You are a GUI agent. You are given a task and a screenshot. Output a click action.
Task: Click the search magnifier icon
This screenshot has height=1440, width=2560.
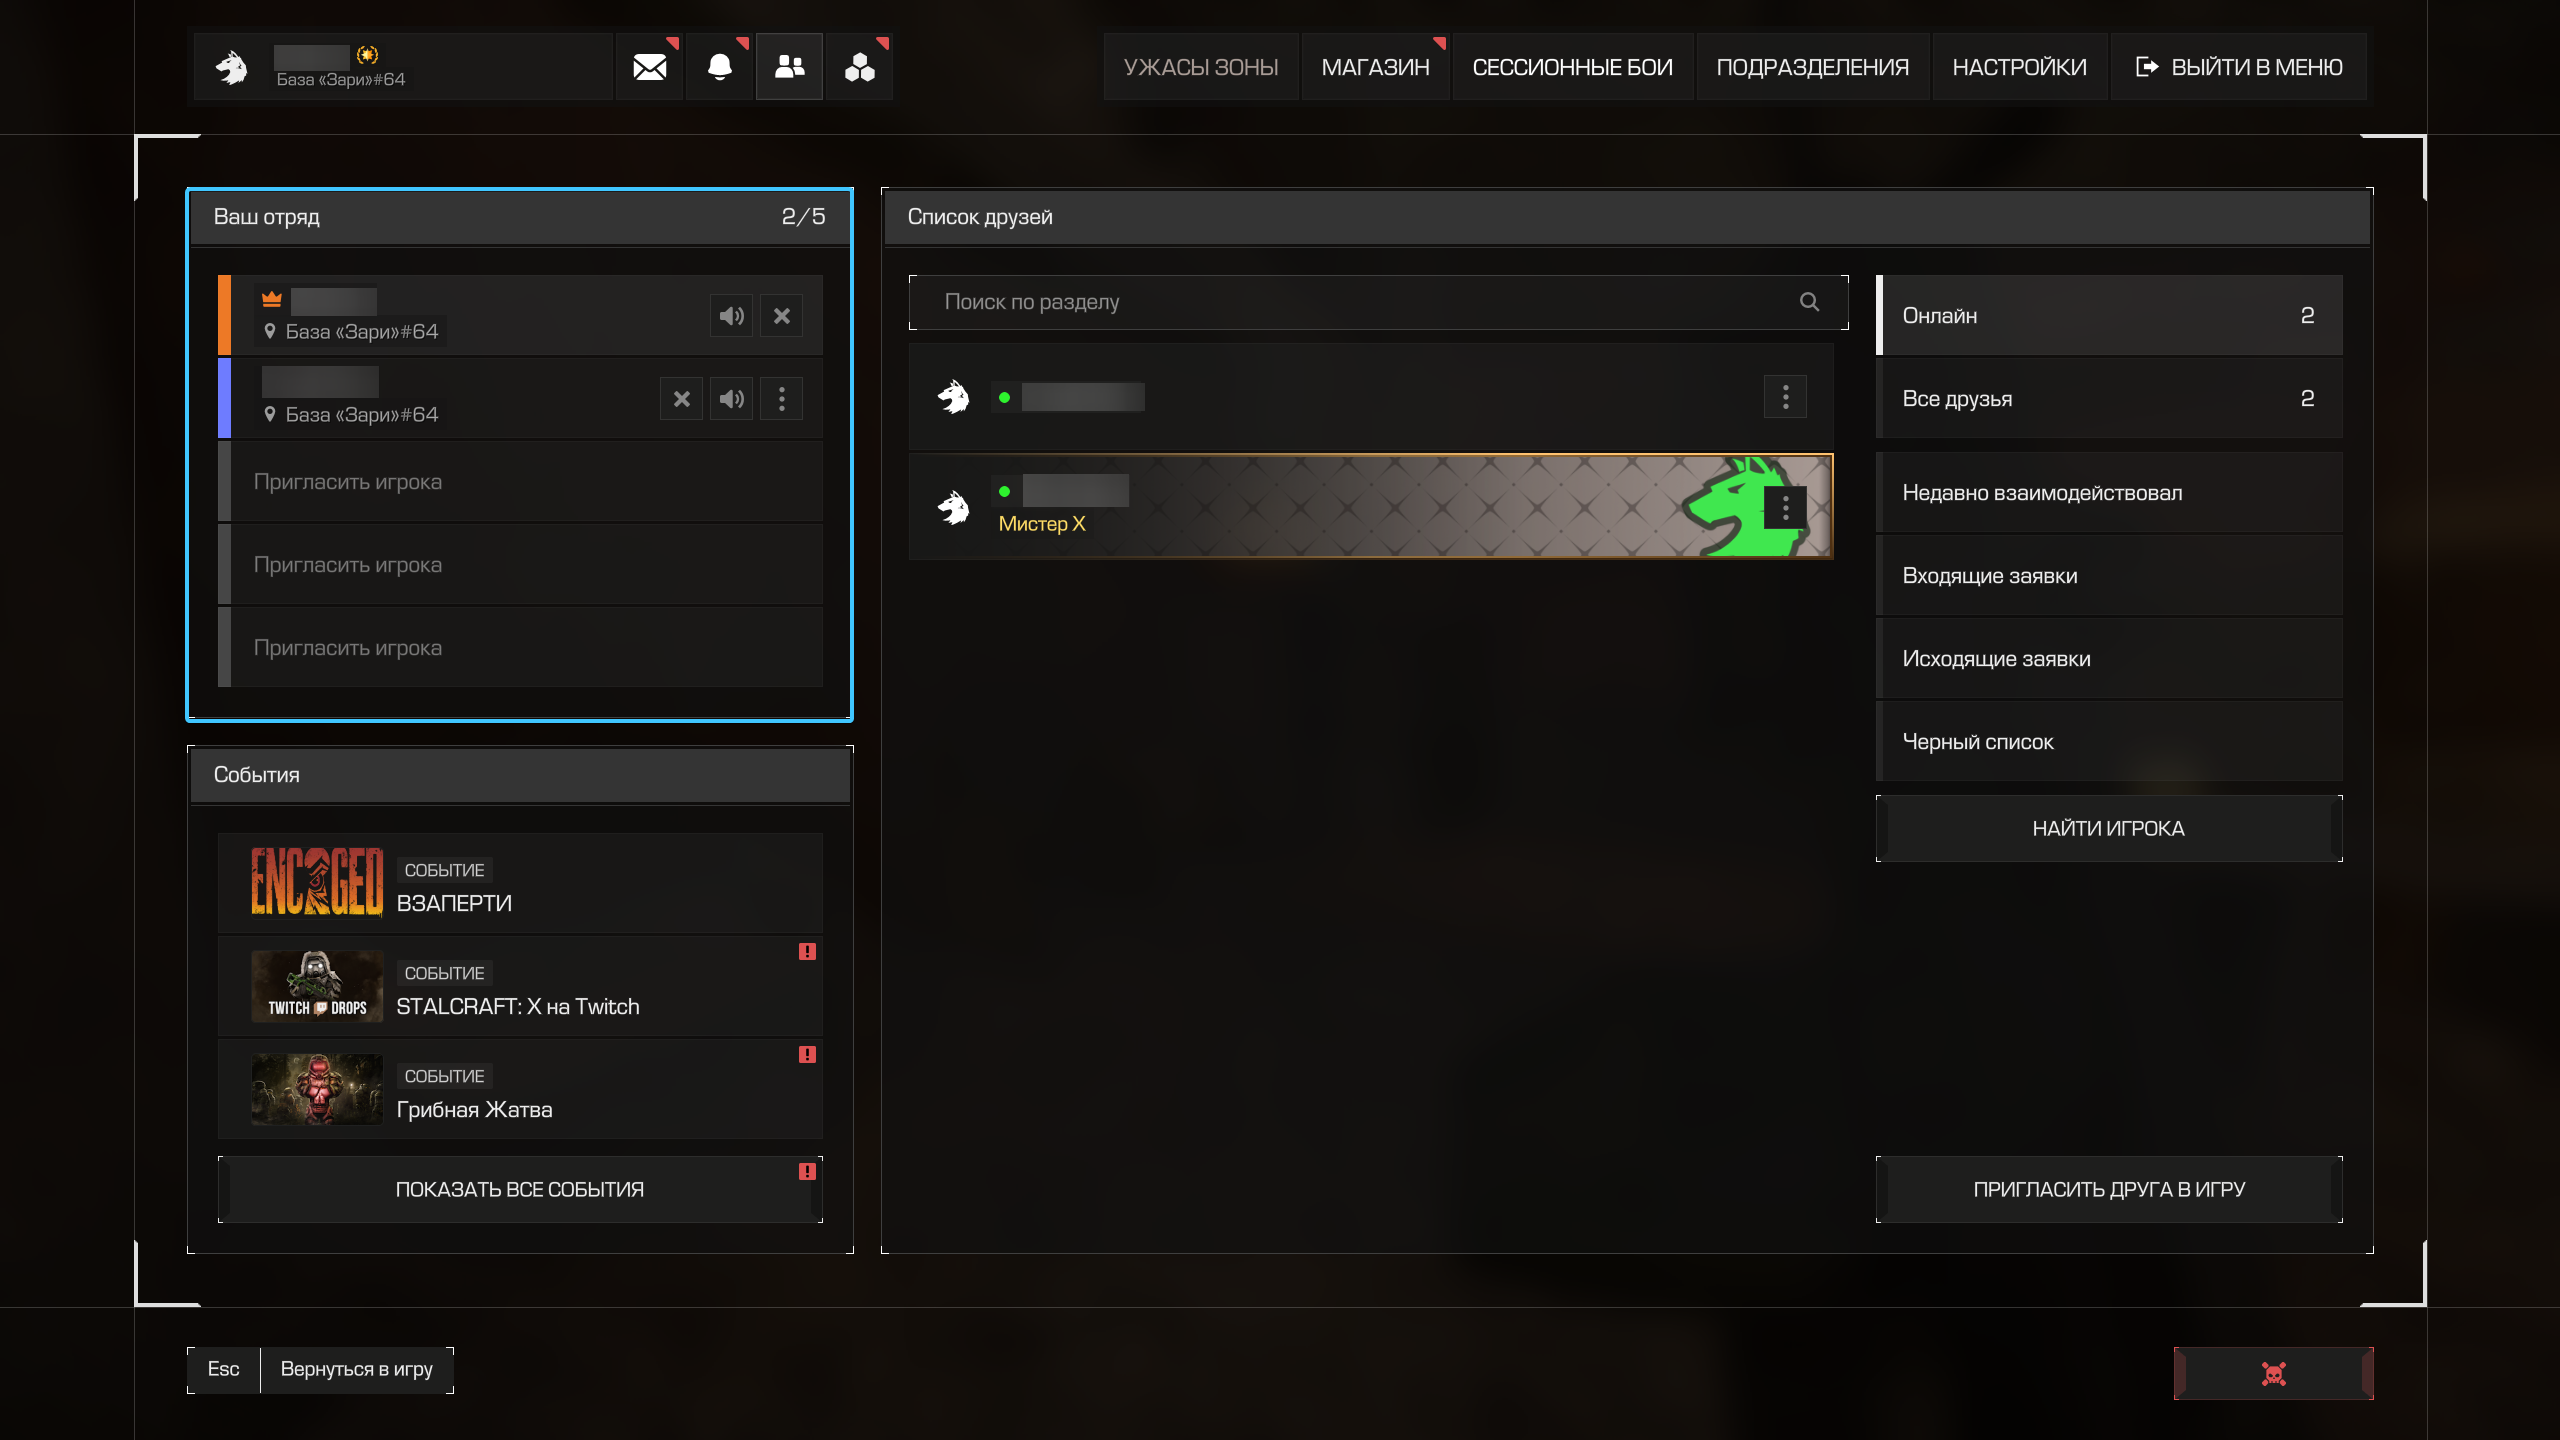(1809, 302)
